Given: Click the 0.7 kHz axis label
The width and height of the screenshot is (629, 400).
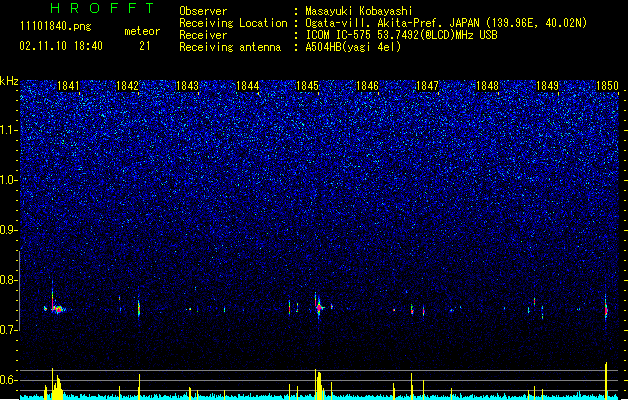Looking at the screenshot, I should [x=9, y=330].
